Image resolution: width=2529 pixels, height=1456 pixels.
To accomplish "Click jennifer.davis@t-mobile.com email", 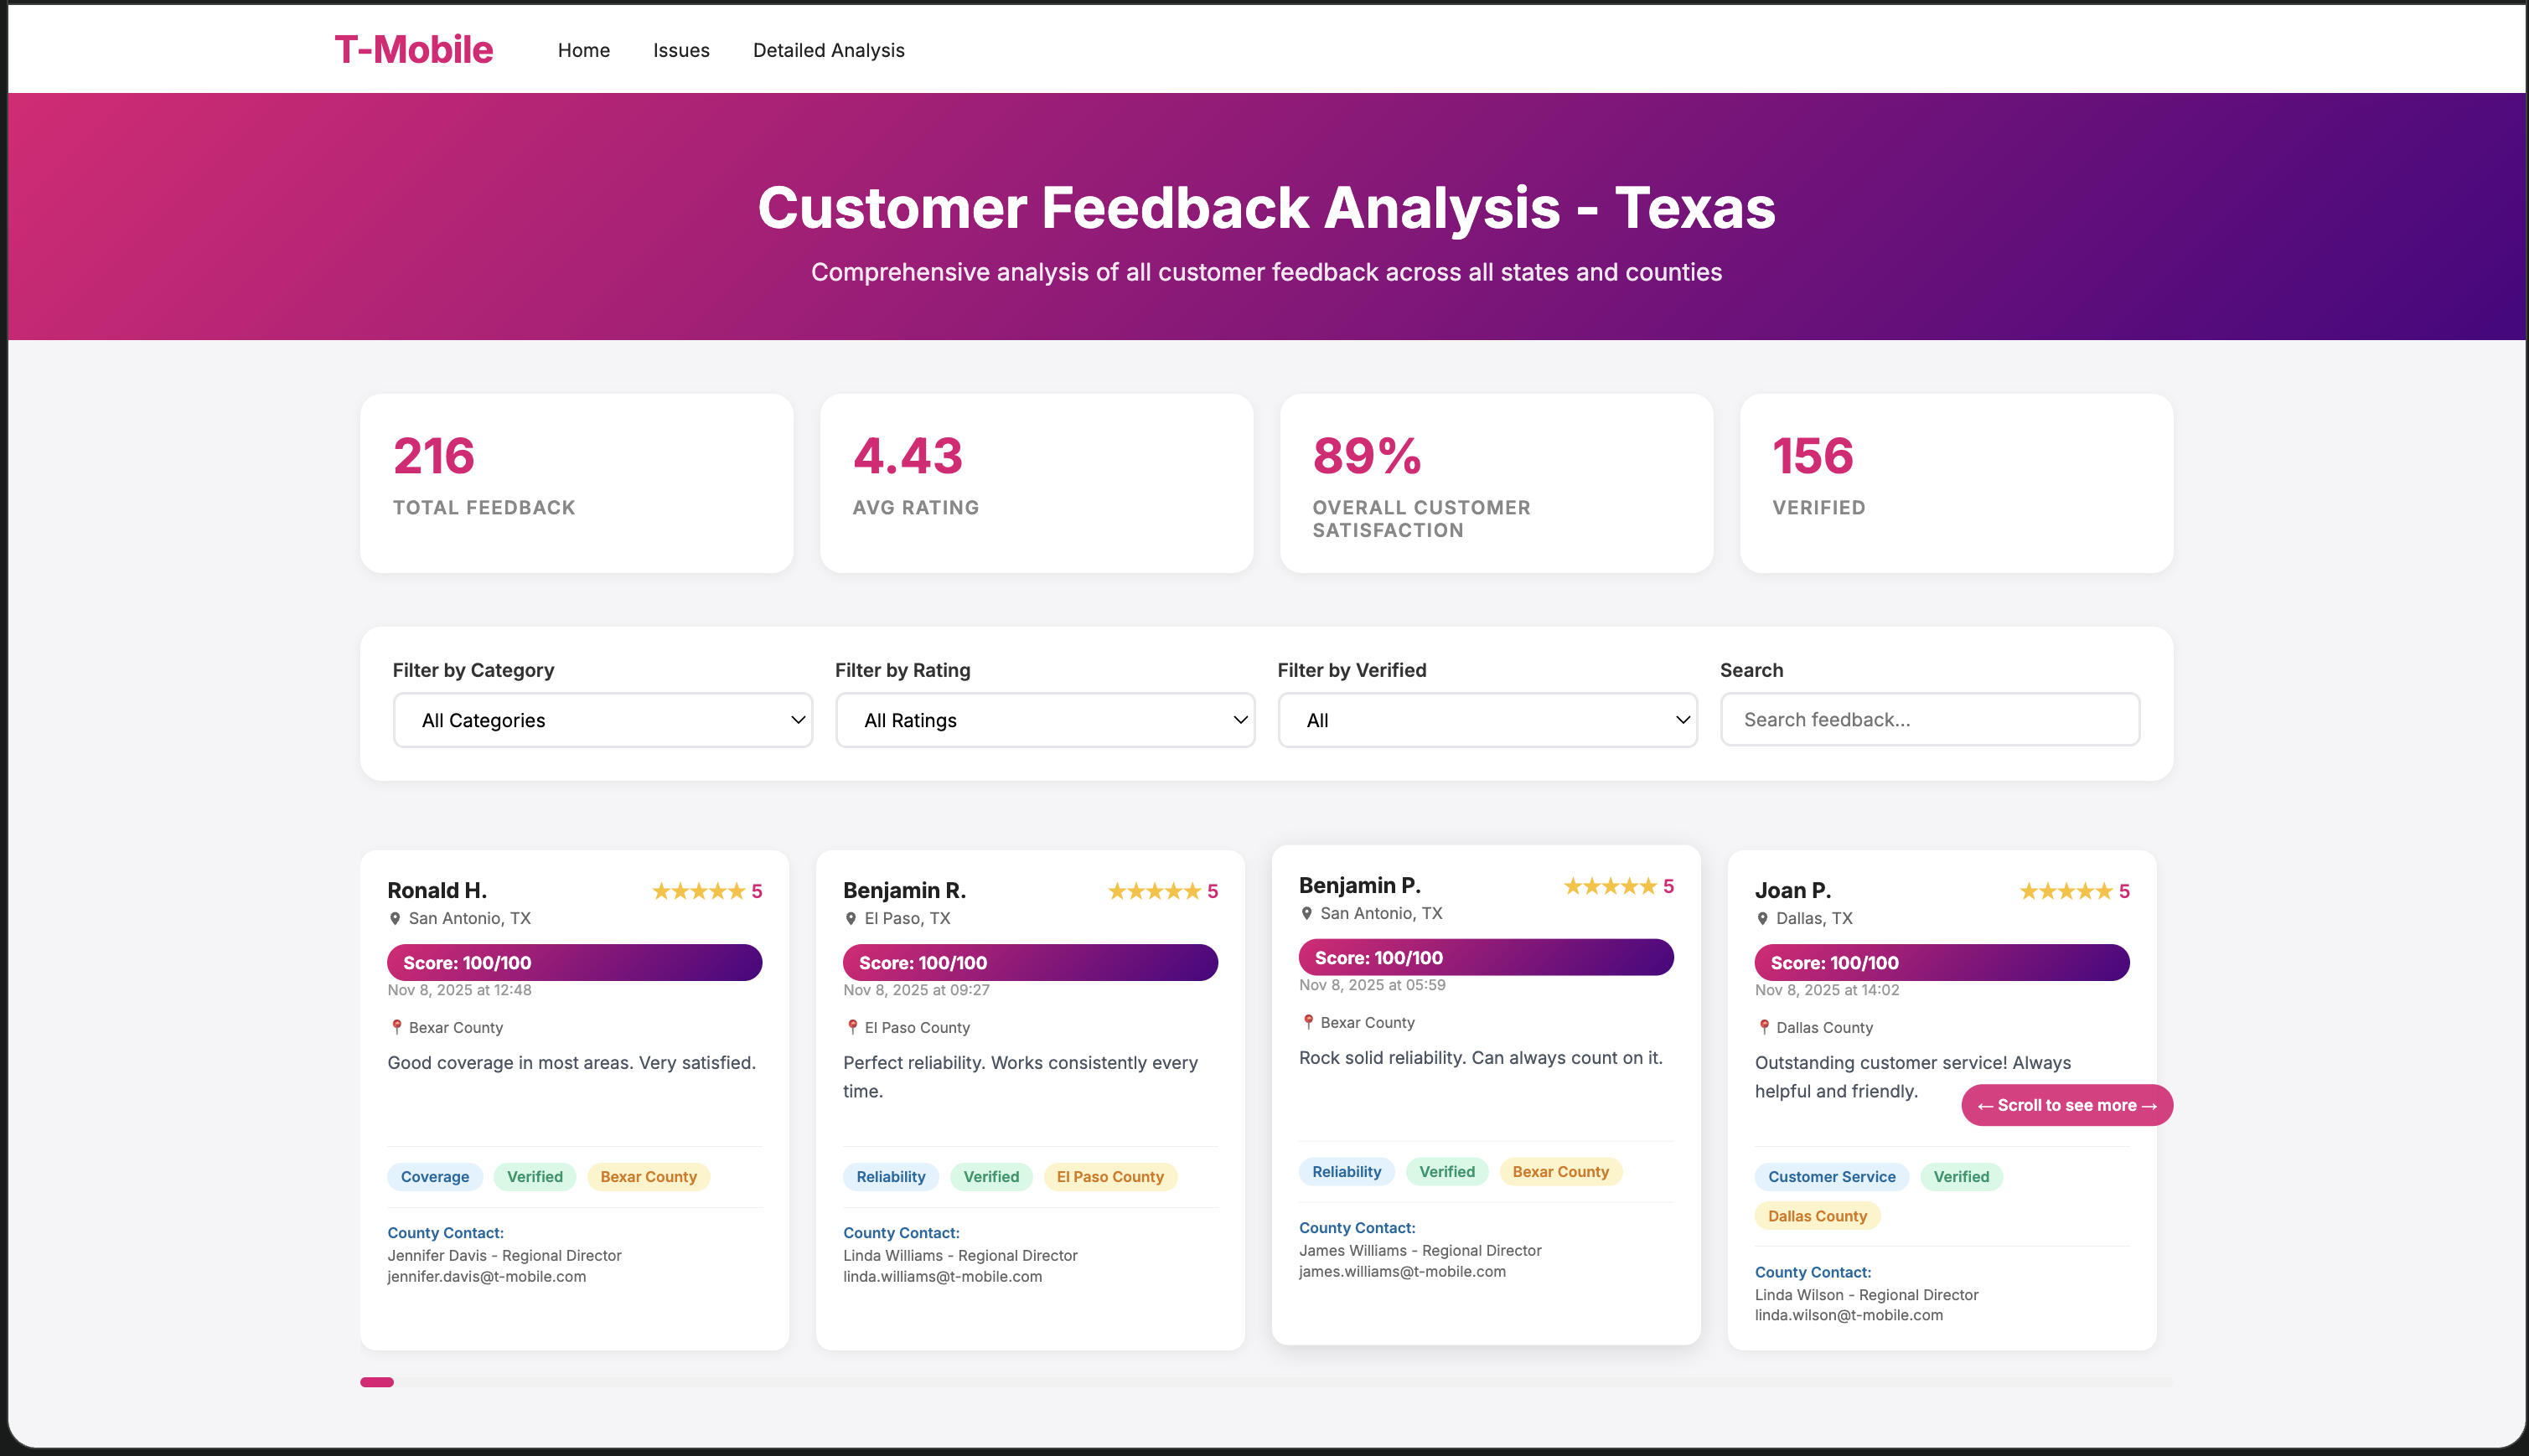I will [x=486, y=1277].
